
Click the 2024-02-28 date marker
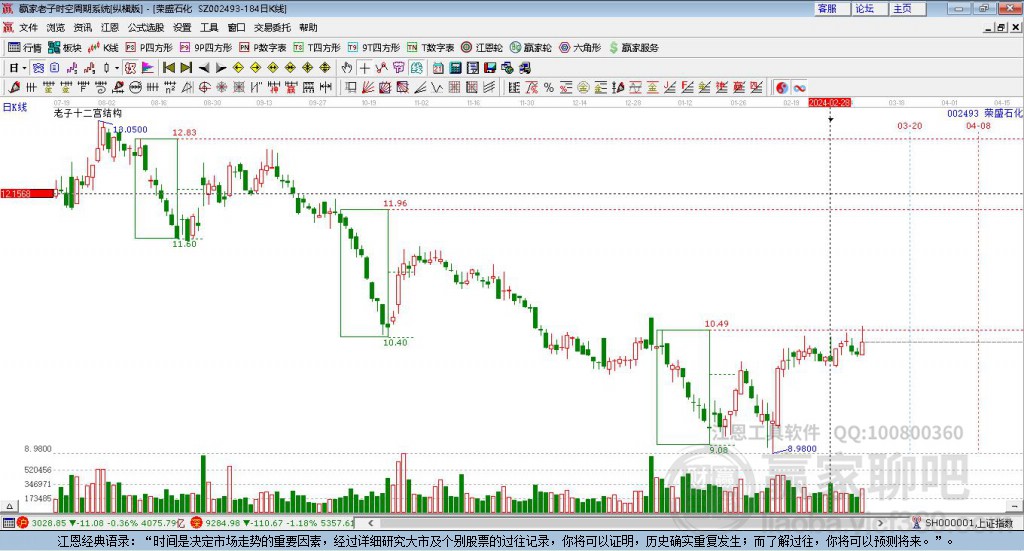[829, 103]
